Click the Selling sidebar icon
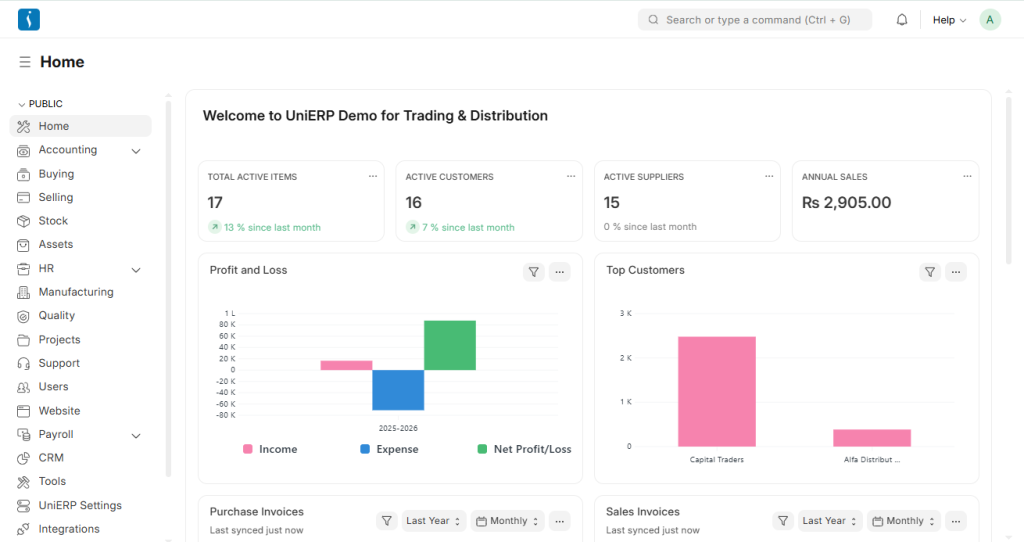The width and height of the screenshot is (1024, 542). pos(24,198)
